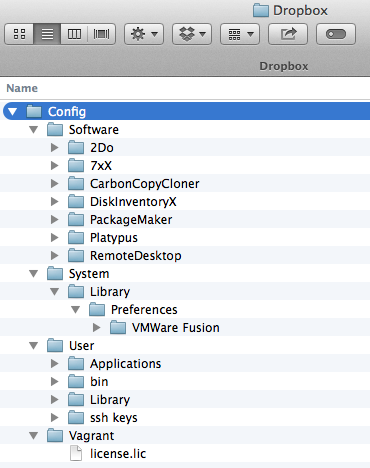Click the Share toolbar button
370x468 pixels.
(x=288, y=34)
